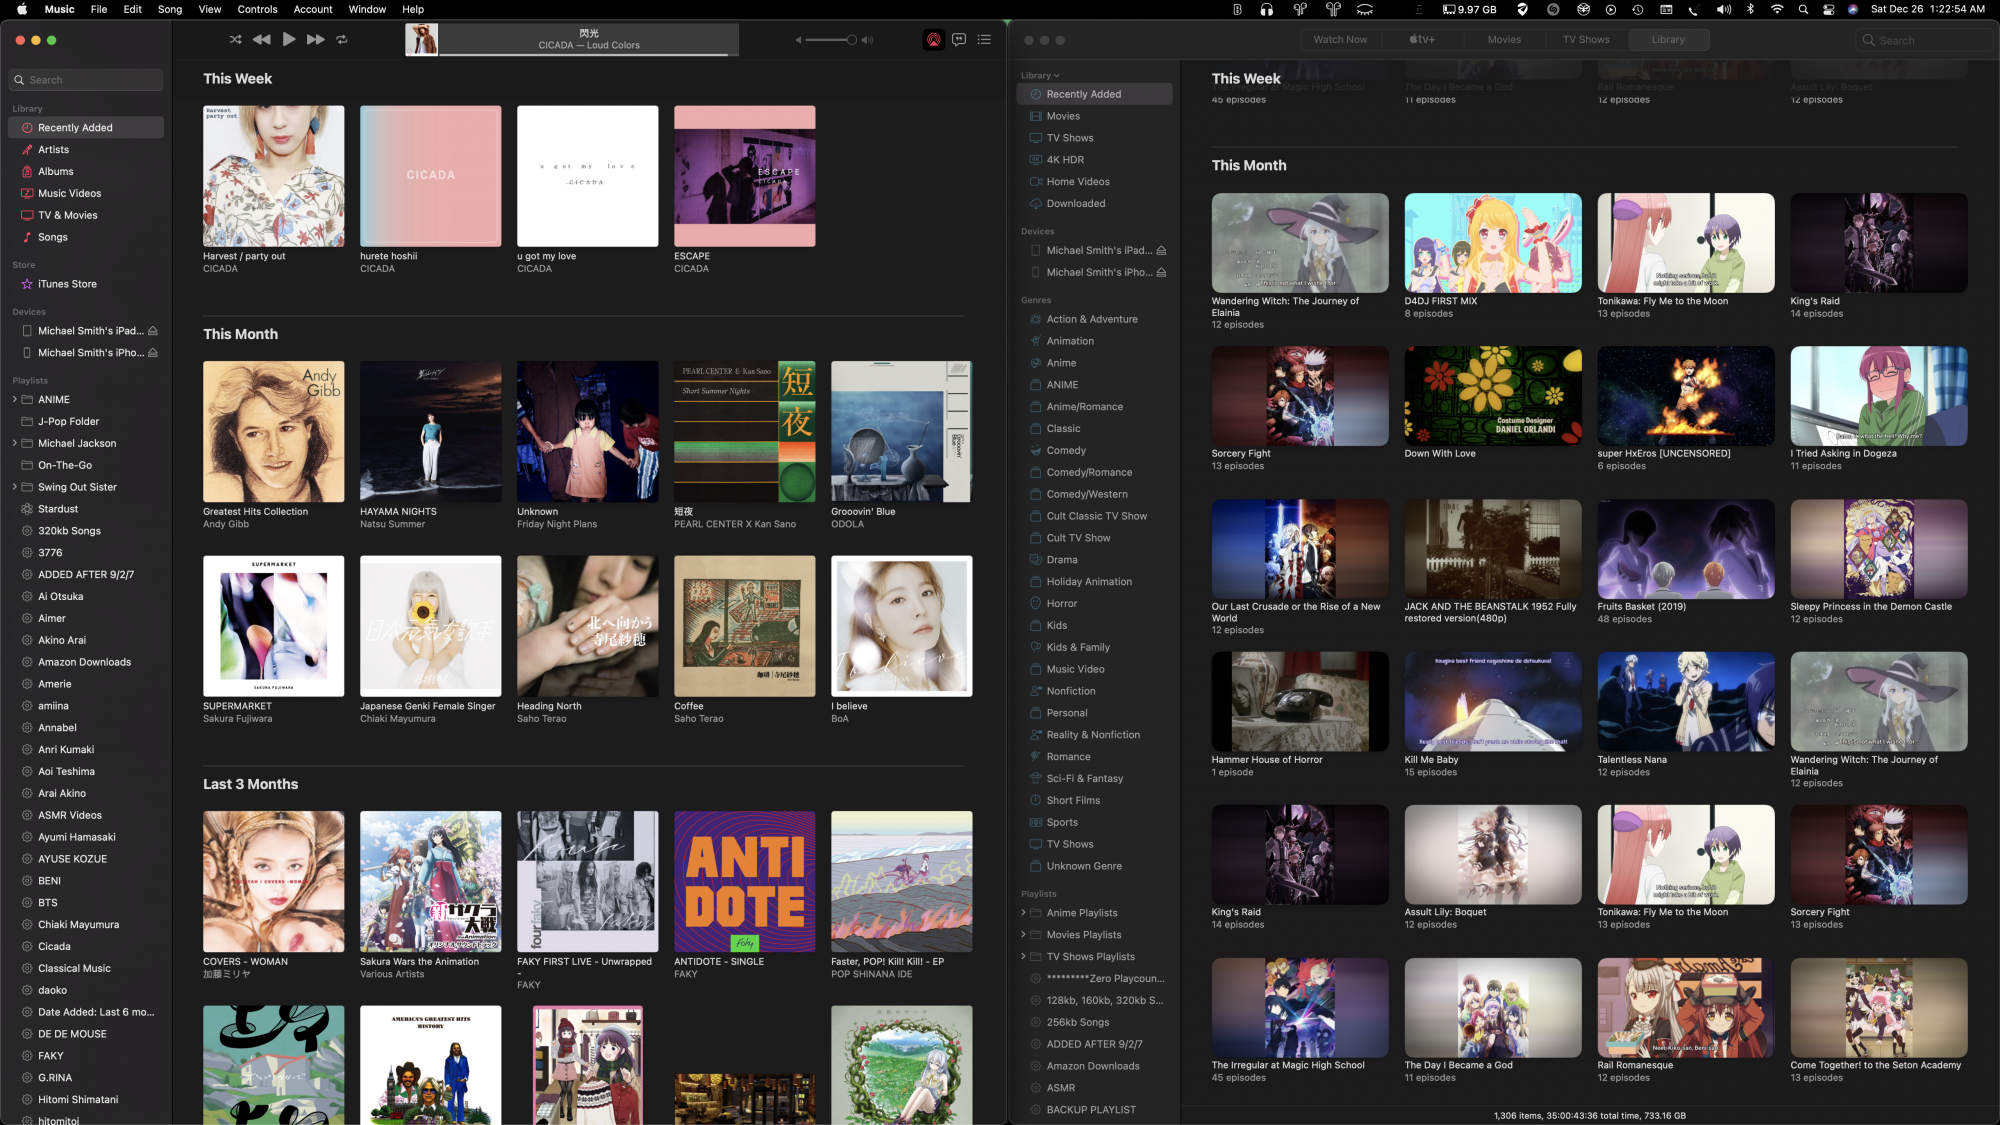Click the play button

[x=289, y=39]
